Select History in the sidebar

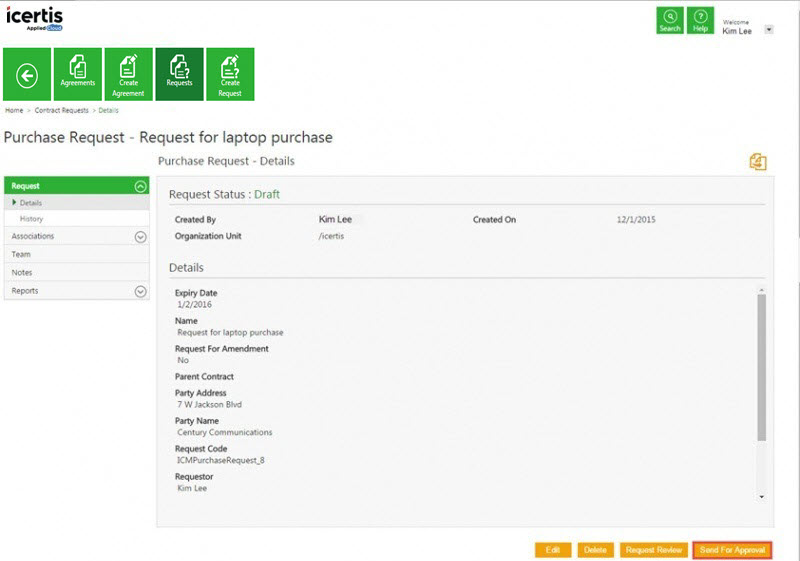[x=32, y=218]
